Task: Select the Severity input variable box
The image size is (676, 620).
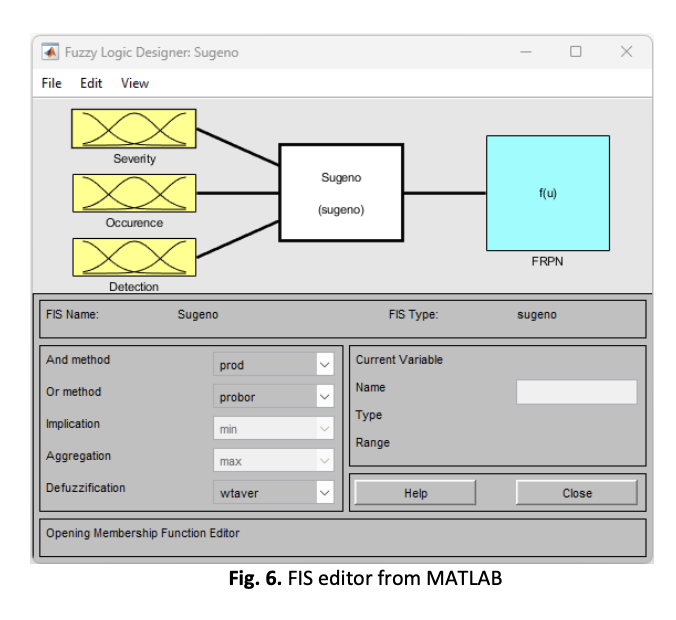Action: [x=134, y=129]
